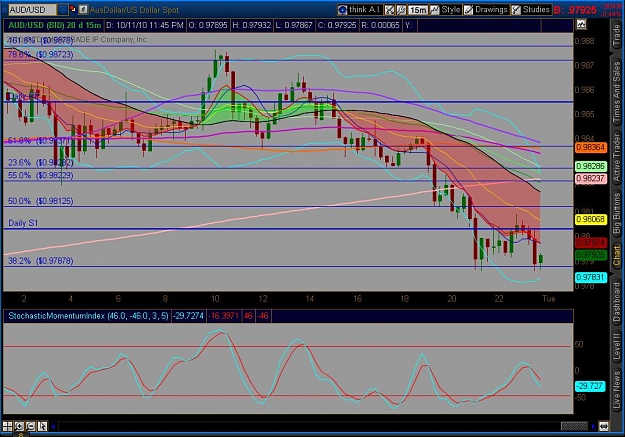This screenshot has height=437, width=625.
Task: Click the 78.6% ($0.98723) Fibonacci label
Action: pos(40,54)
